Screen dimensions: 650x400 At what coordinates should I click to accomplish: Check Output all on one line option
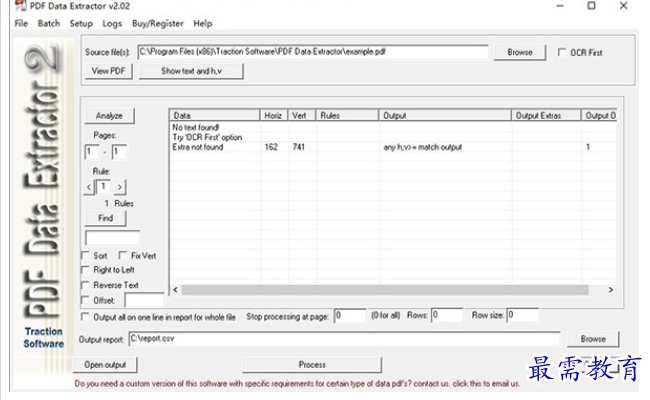pos(85,317)
